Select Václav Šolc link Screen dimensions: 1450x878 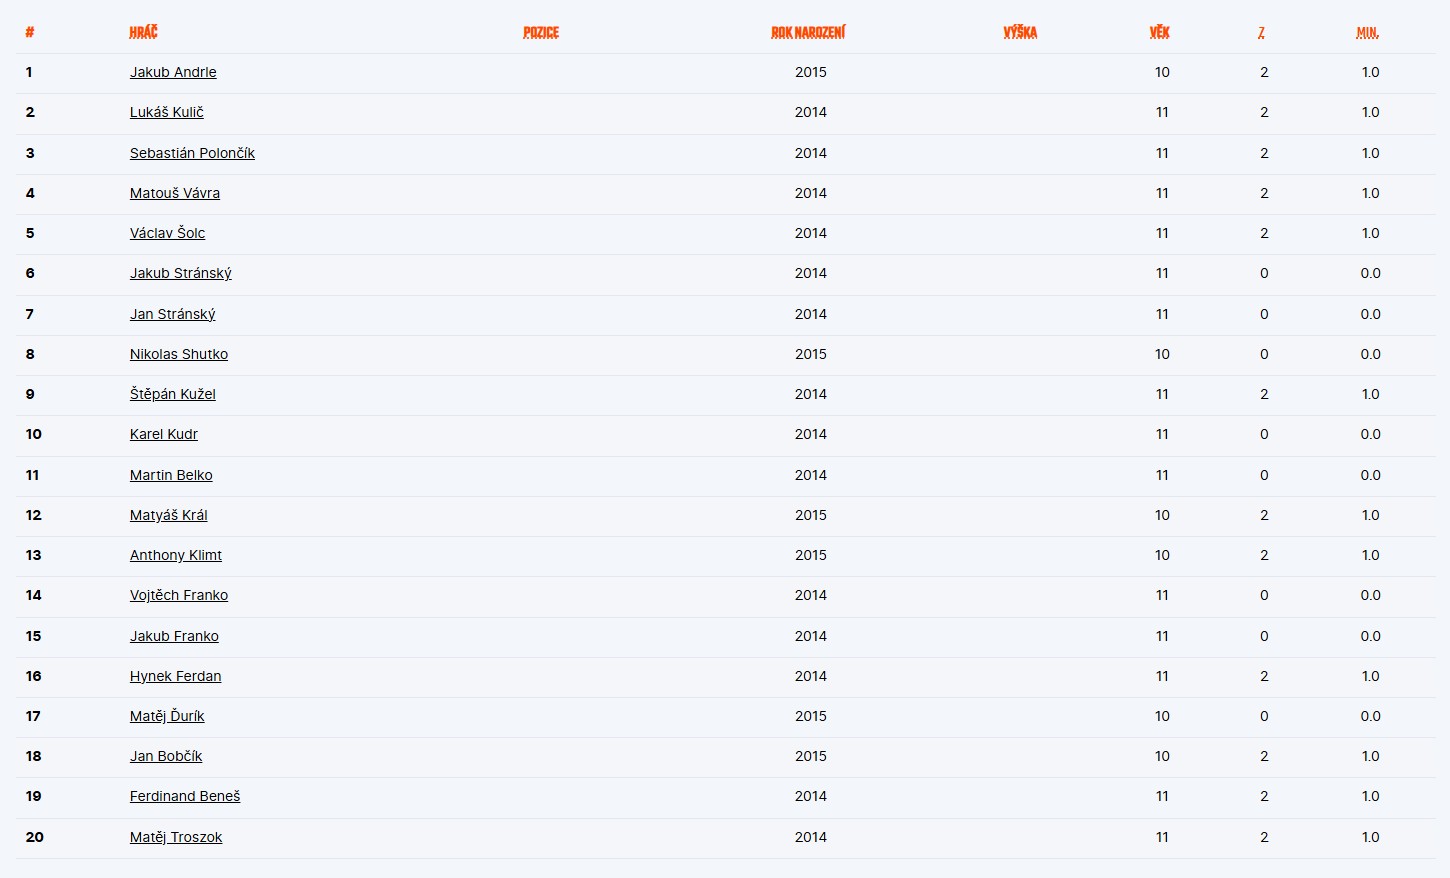coord(167,233)
